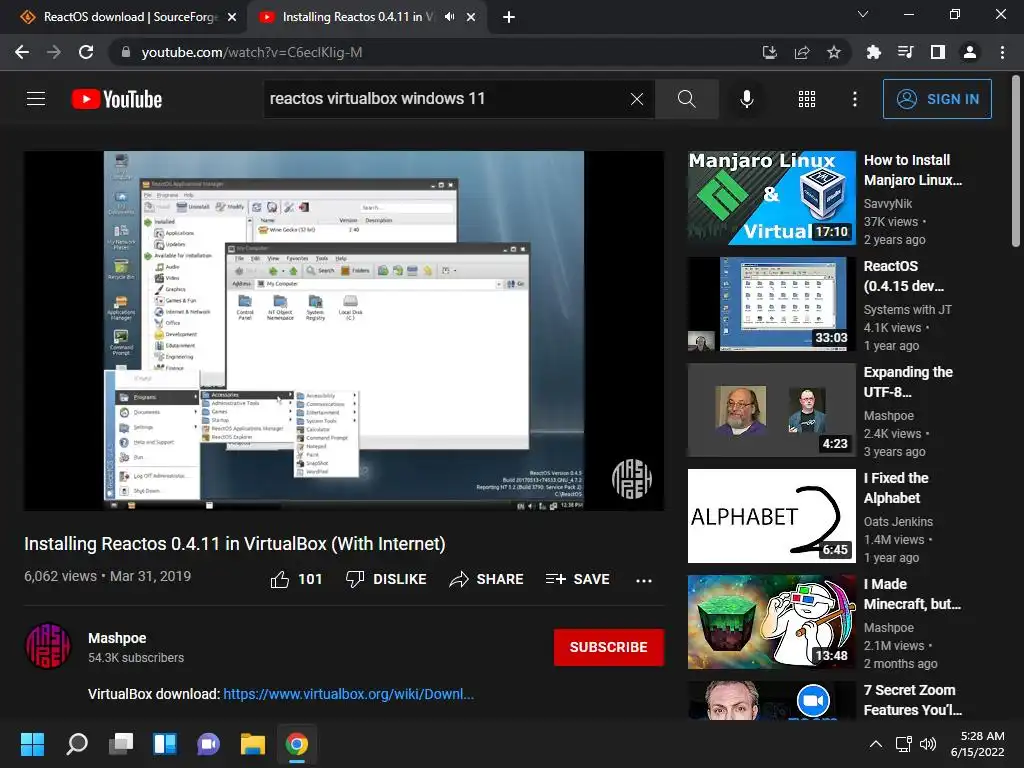
Task: Share this page from address bar
Action: [x=802, y=52]
